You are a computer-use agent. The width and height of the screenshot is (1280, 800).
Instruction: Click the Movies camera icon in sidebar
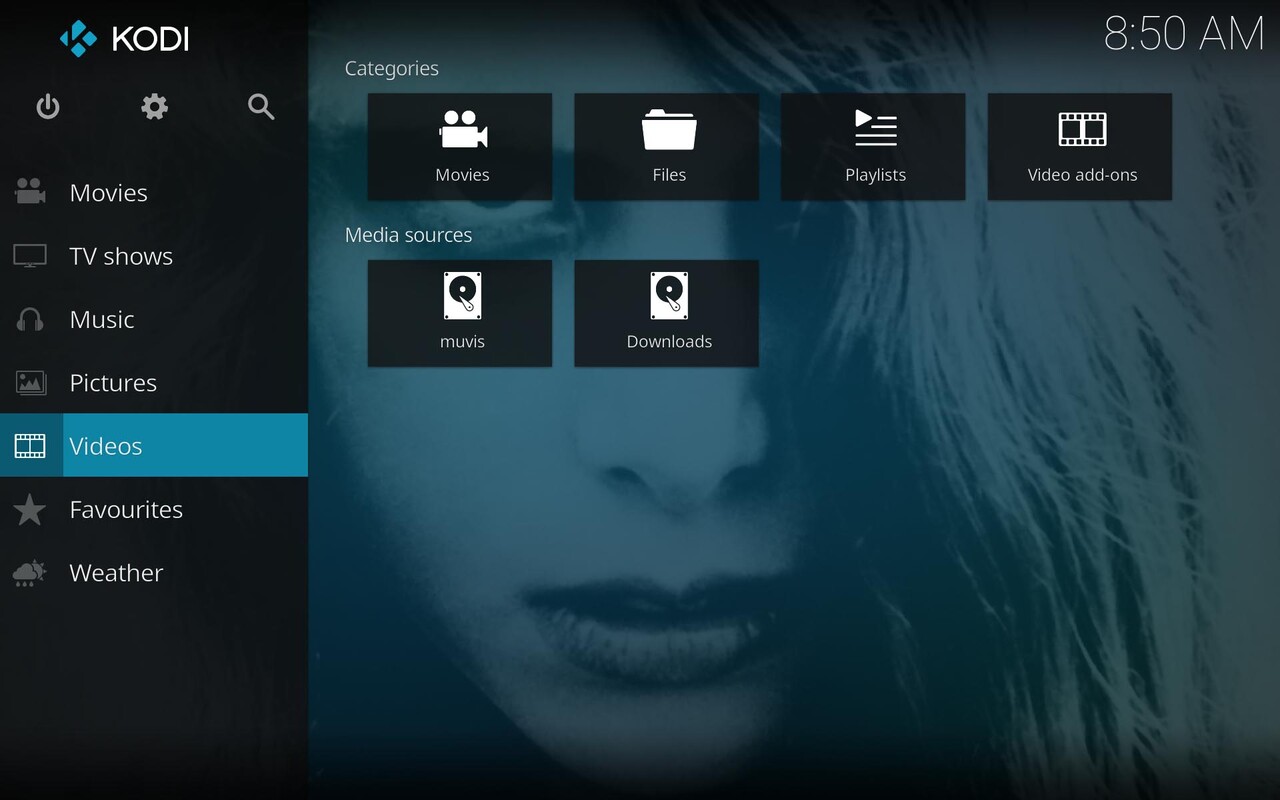click(30, 192)
